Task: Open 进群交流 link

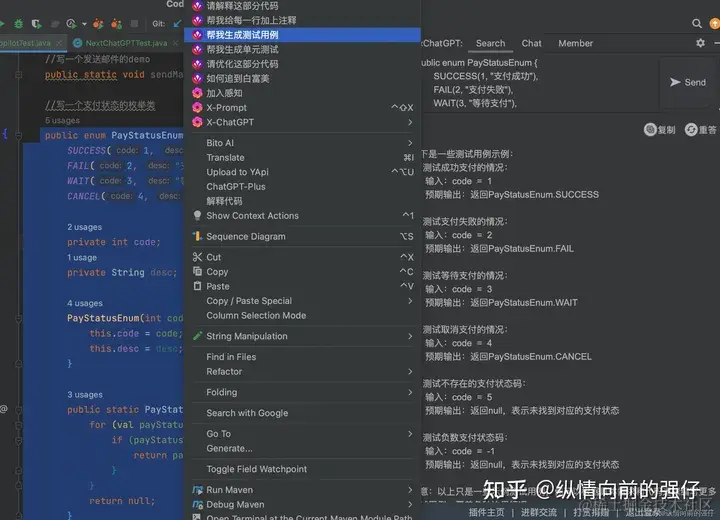Action: point(538,512)
